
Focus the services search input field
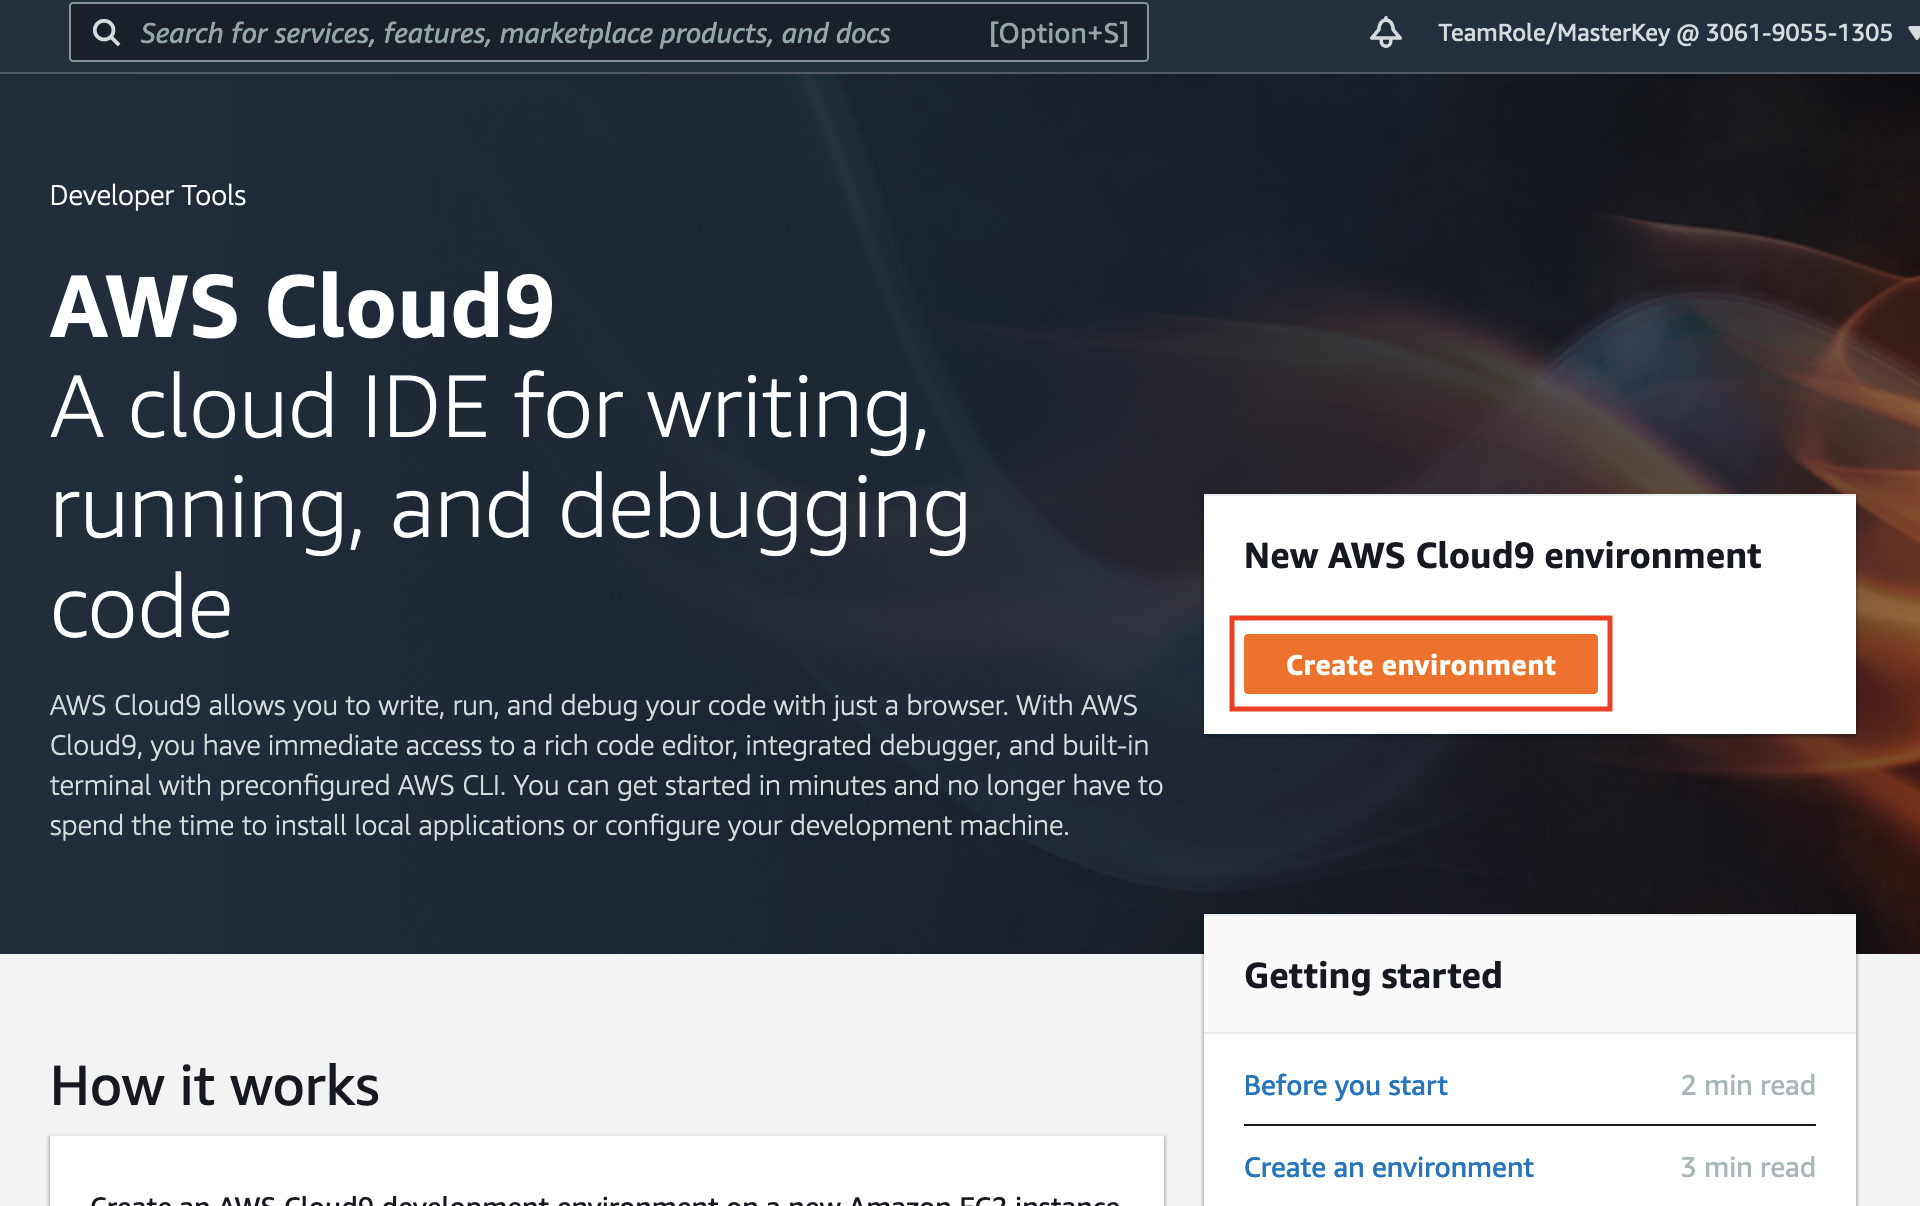coord(609,33)
